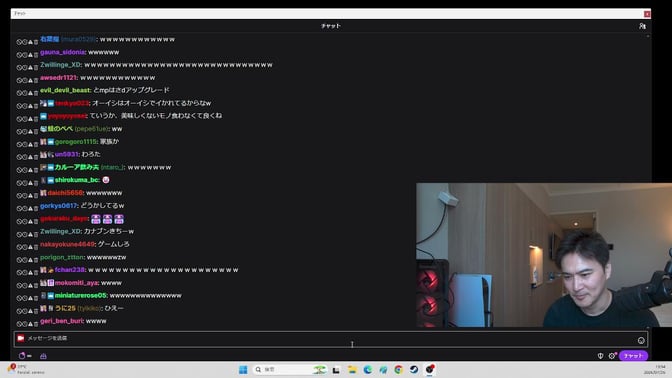Ban user un5931 with the ban icon
Viewport: 672px width, 378px height.
(x=19, y=157)
